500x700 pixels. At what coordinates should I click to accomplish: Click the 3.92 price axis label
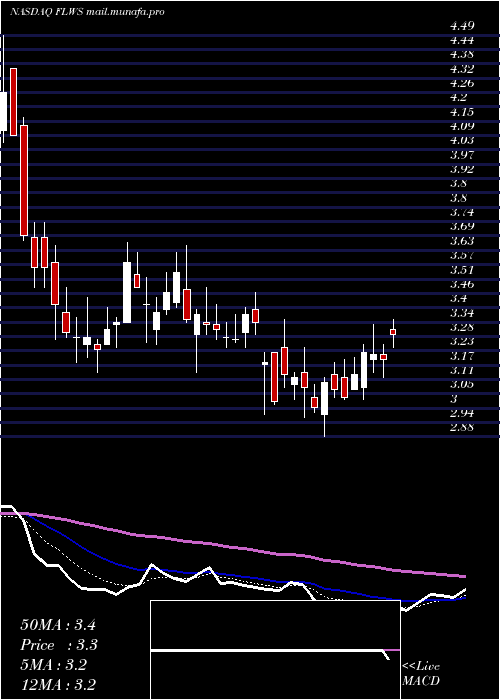462,169
